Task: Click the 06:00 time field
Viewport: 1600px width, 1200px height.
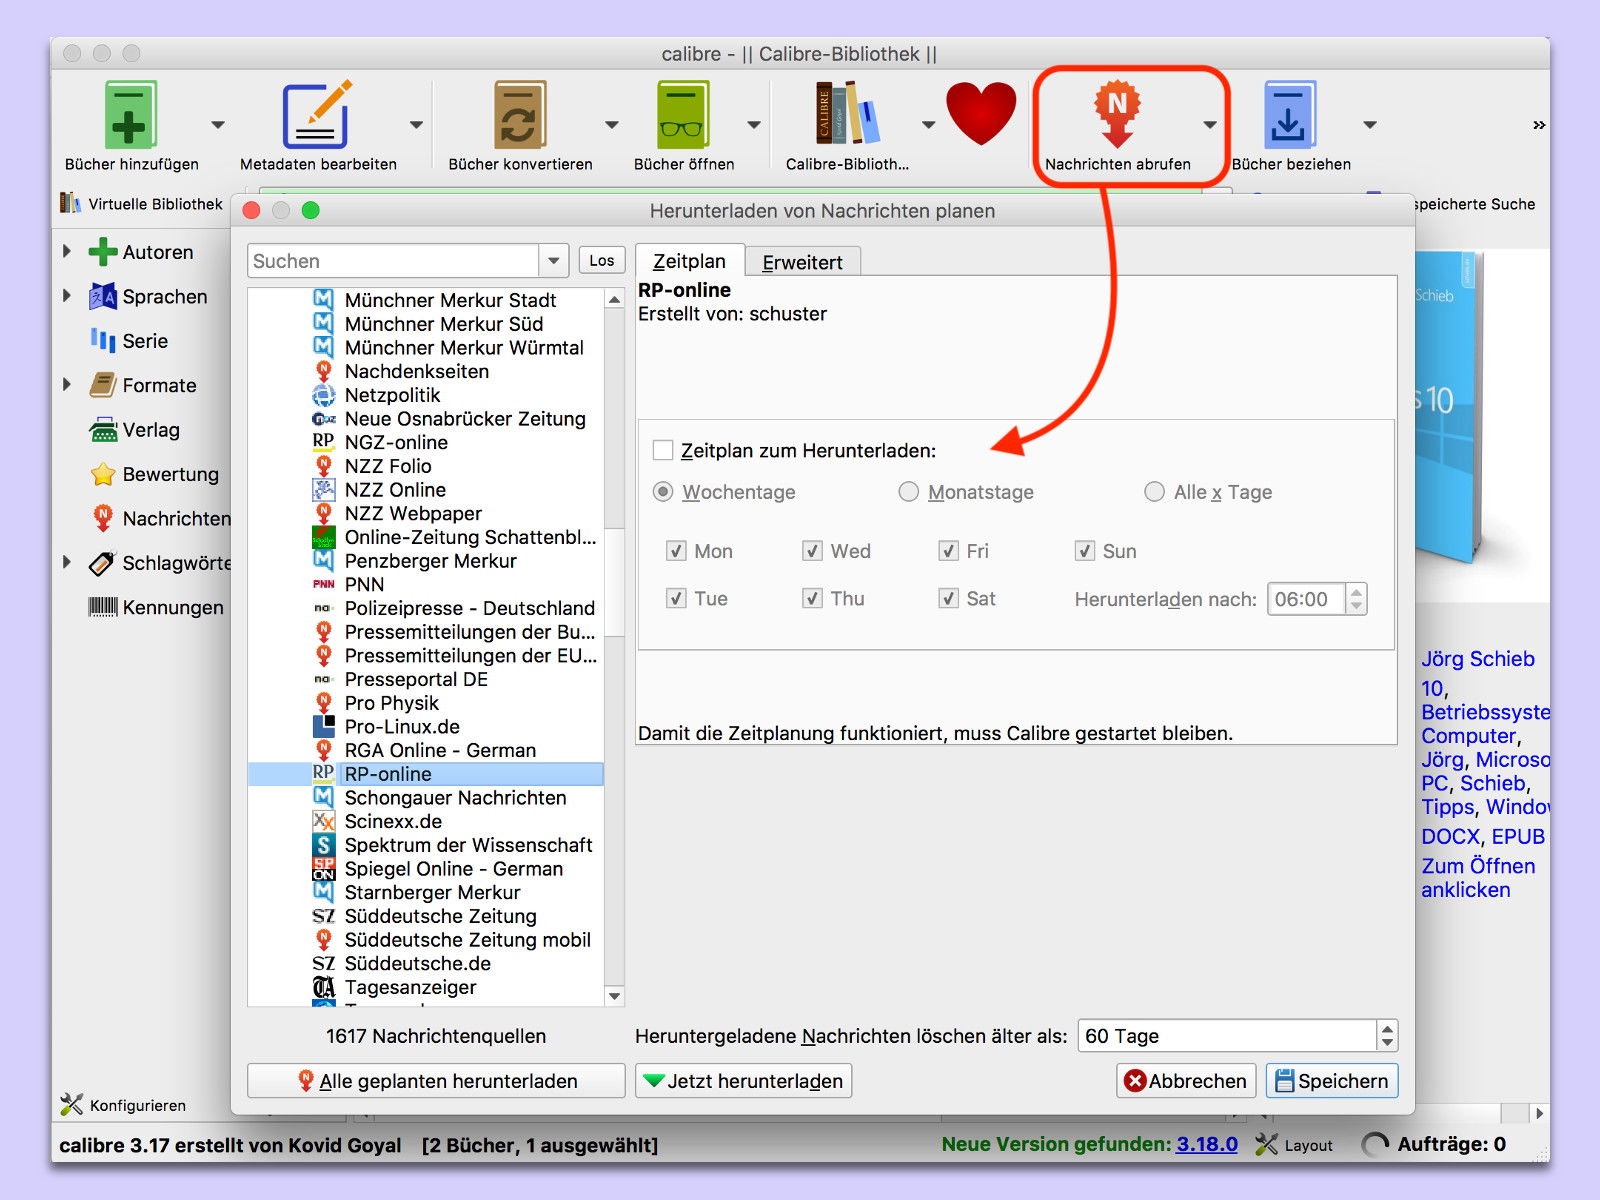Action: pyautogui.click(x=1306, y=599)
